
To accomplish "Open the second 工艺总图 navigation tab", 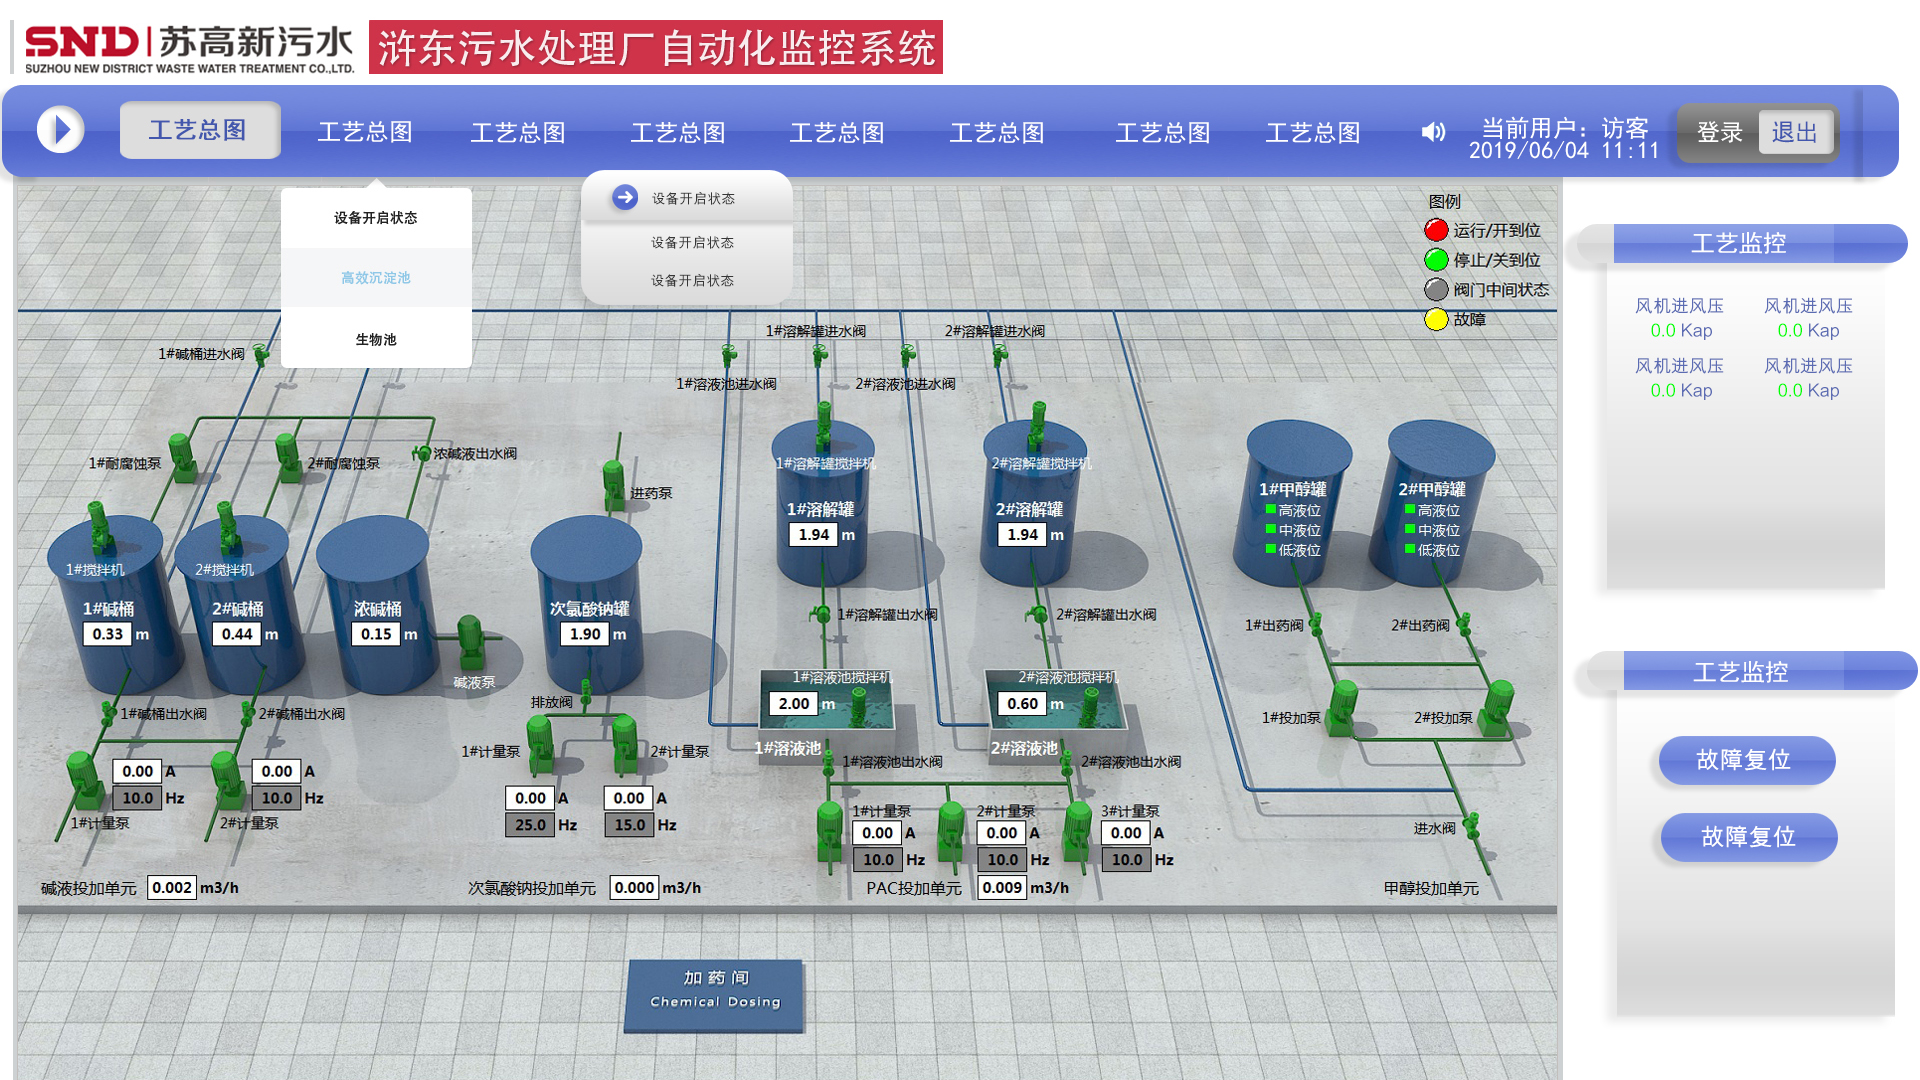I will pyautogui.click(x=365, y=132).
